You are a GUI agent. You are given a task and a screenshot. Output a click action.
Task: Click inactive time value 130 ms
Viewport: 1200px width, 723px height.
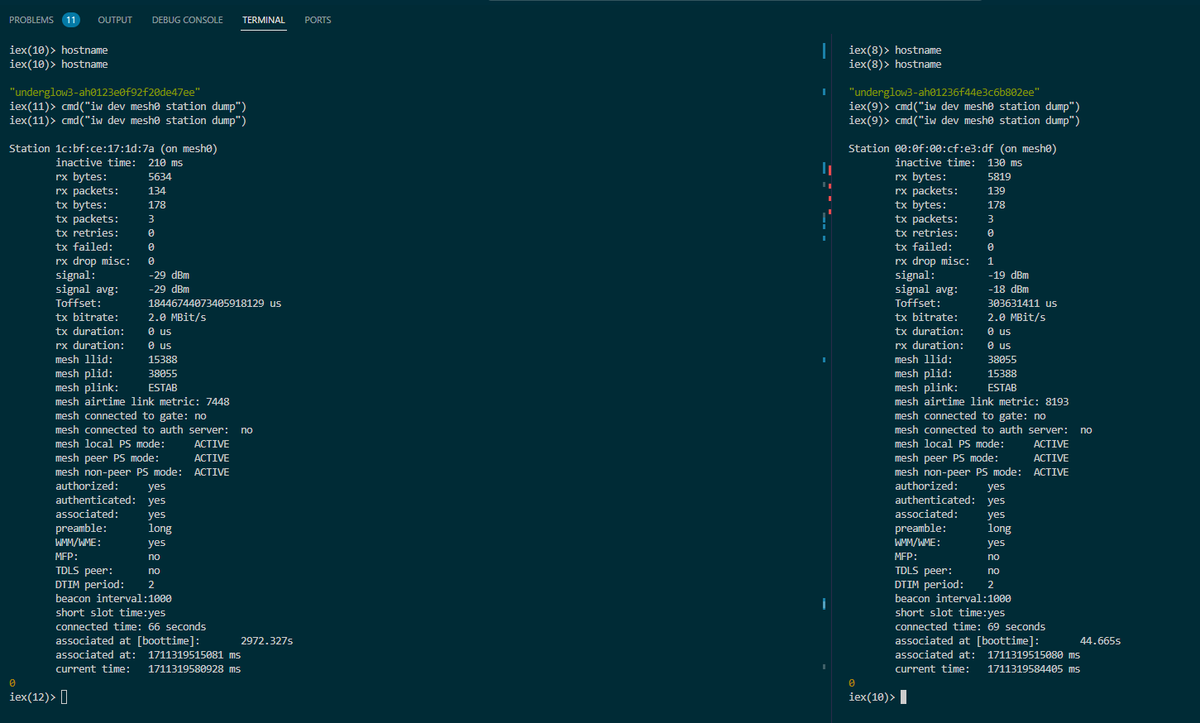1004,162
